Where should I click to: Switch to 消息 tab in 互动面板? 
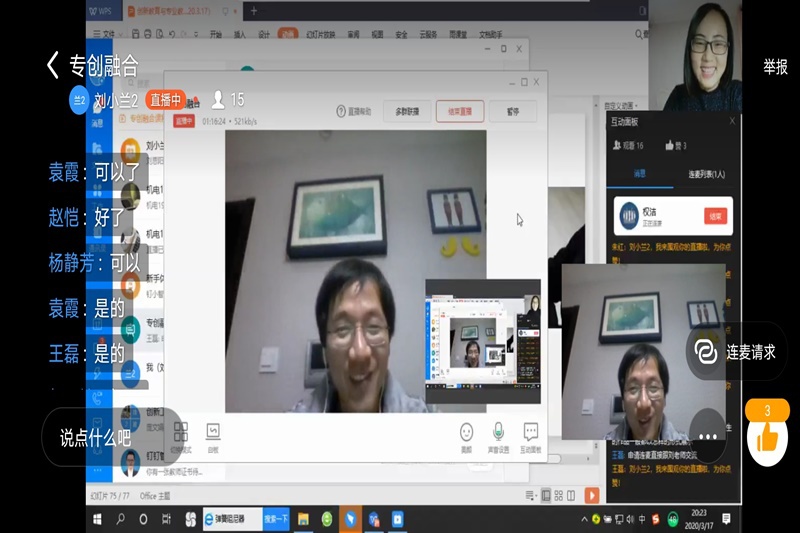639,174
